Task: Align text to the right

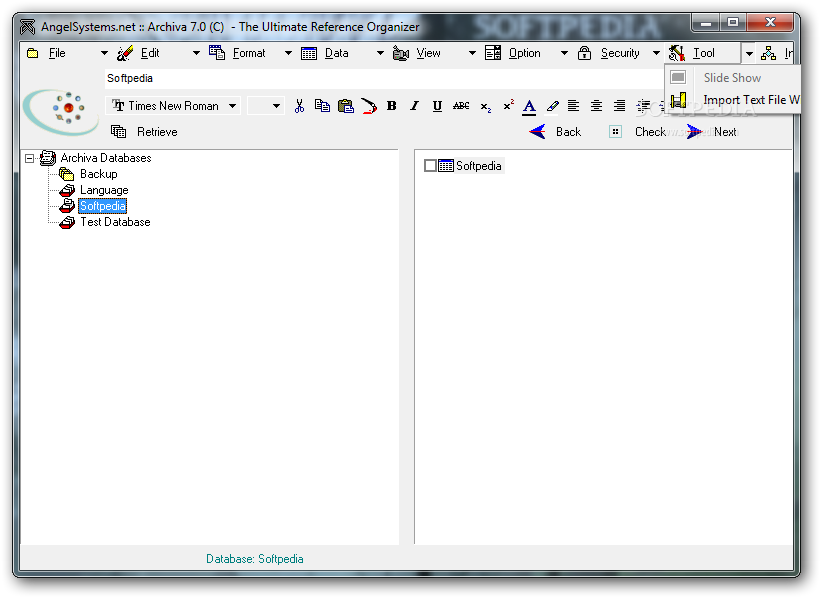Action: tap(619, 106)
